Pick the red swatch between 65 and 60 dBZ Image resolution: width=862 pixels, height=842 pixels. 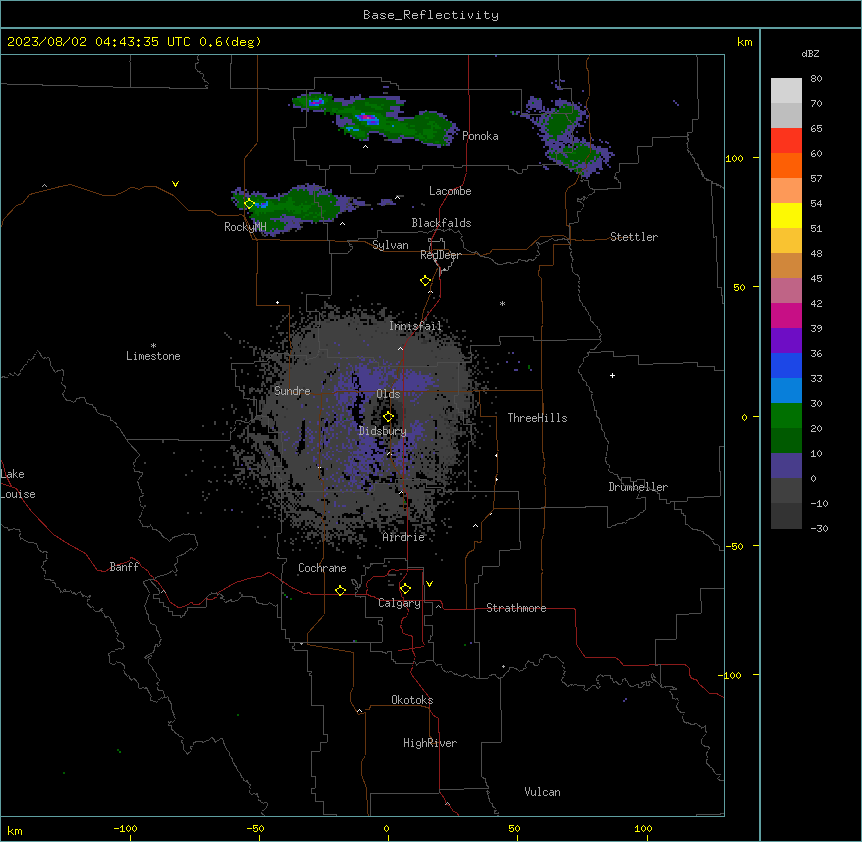click(786, 141)
